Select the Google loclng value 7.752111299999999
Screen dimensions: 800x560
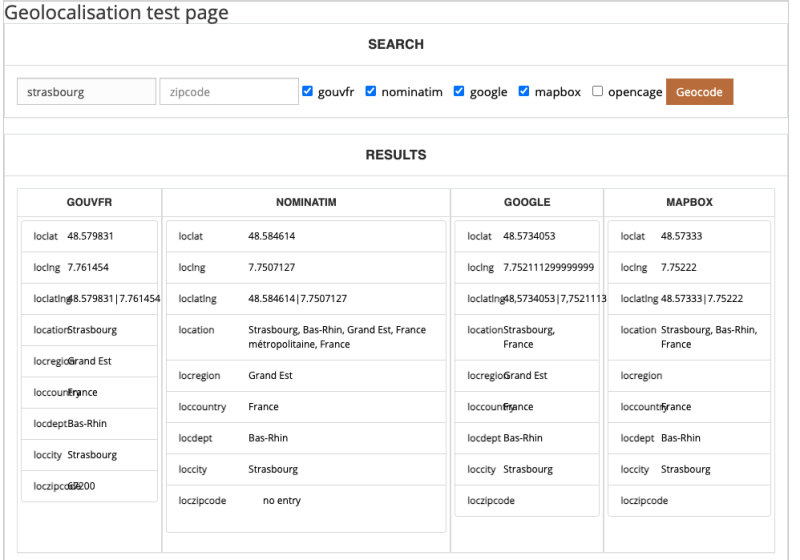point(548,267)
